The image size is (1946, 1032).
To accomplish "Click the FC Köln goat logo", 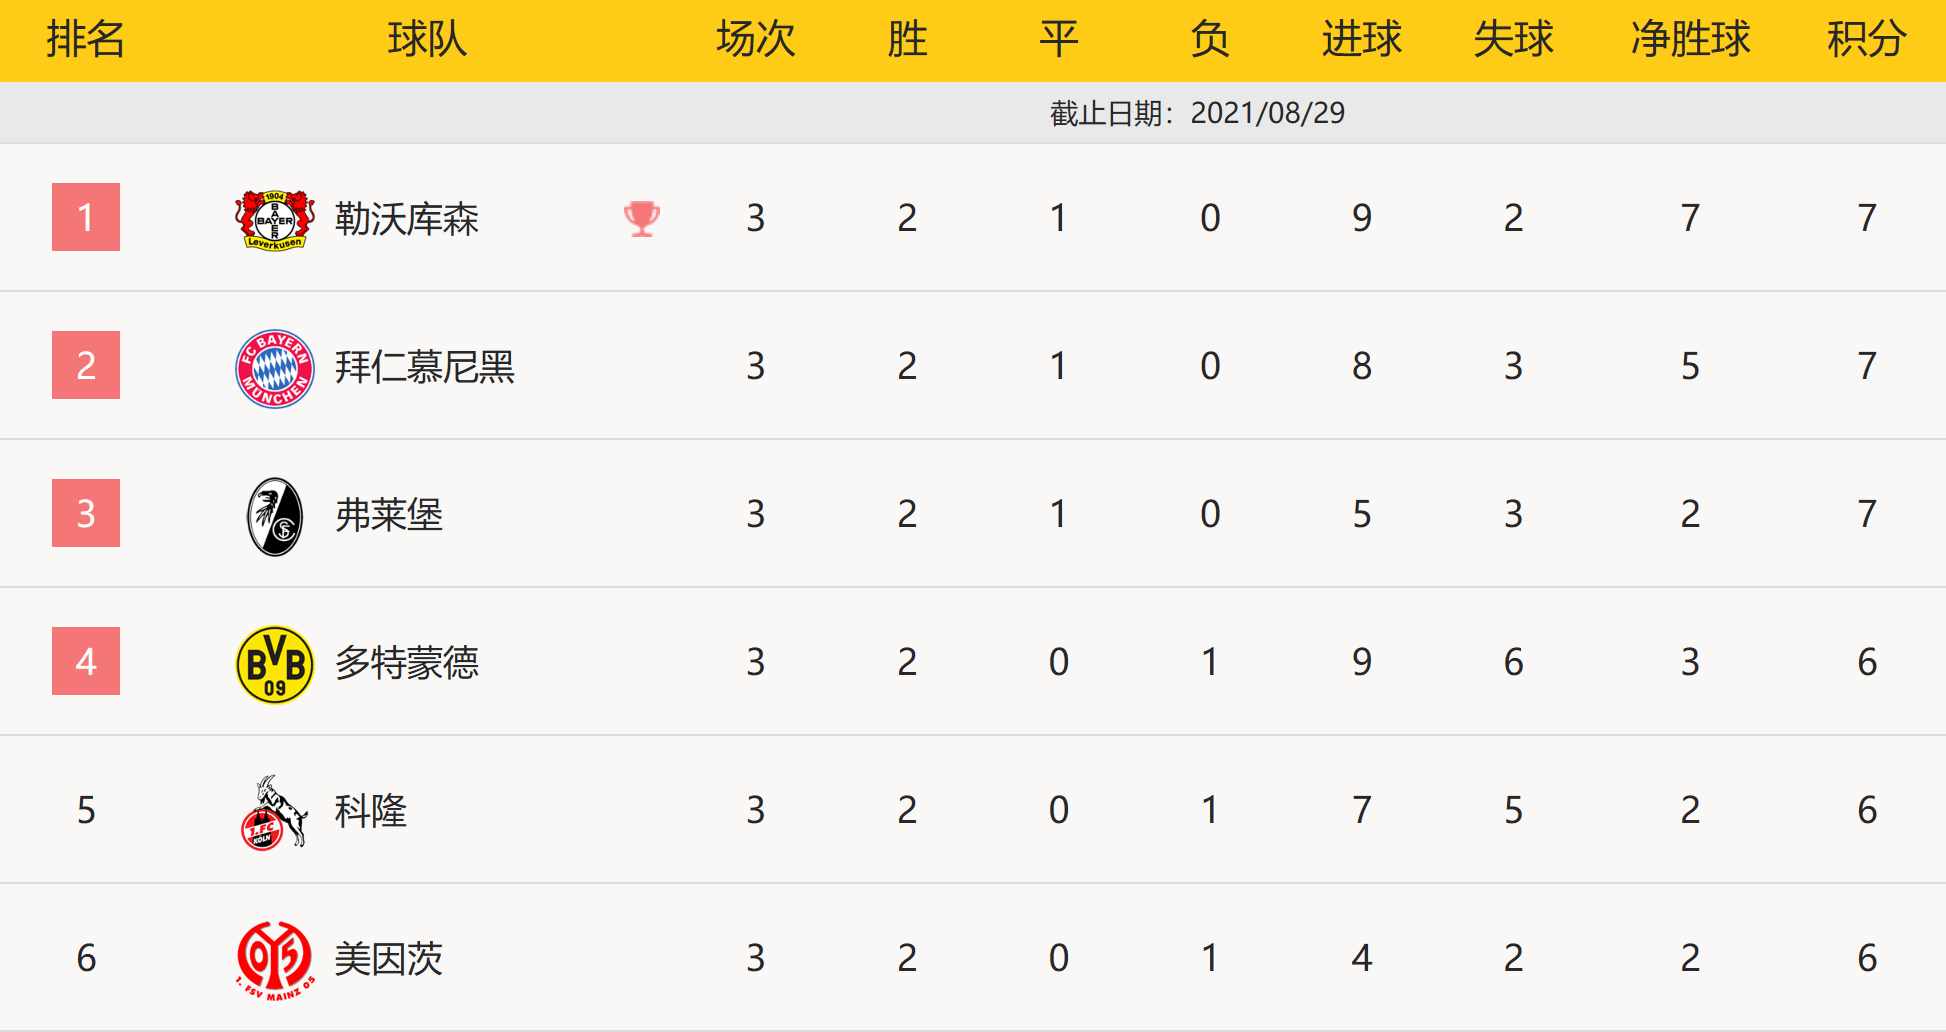I will tap(275, 811).
